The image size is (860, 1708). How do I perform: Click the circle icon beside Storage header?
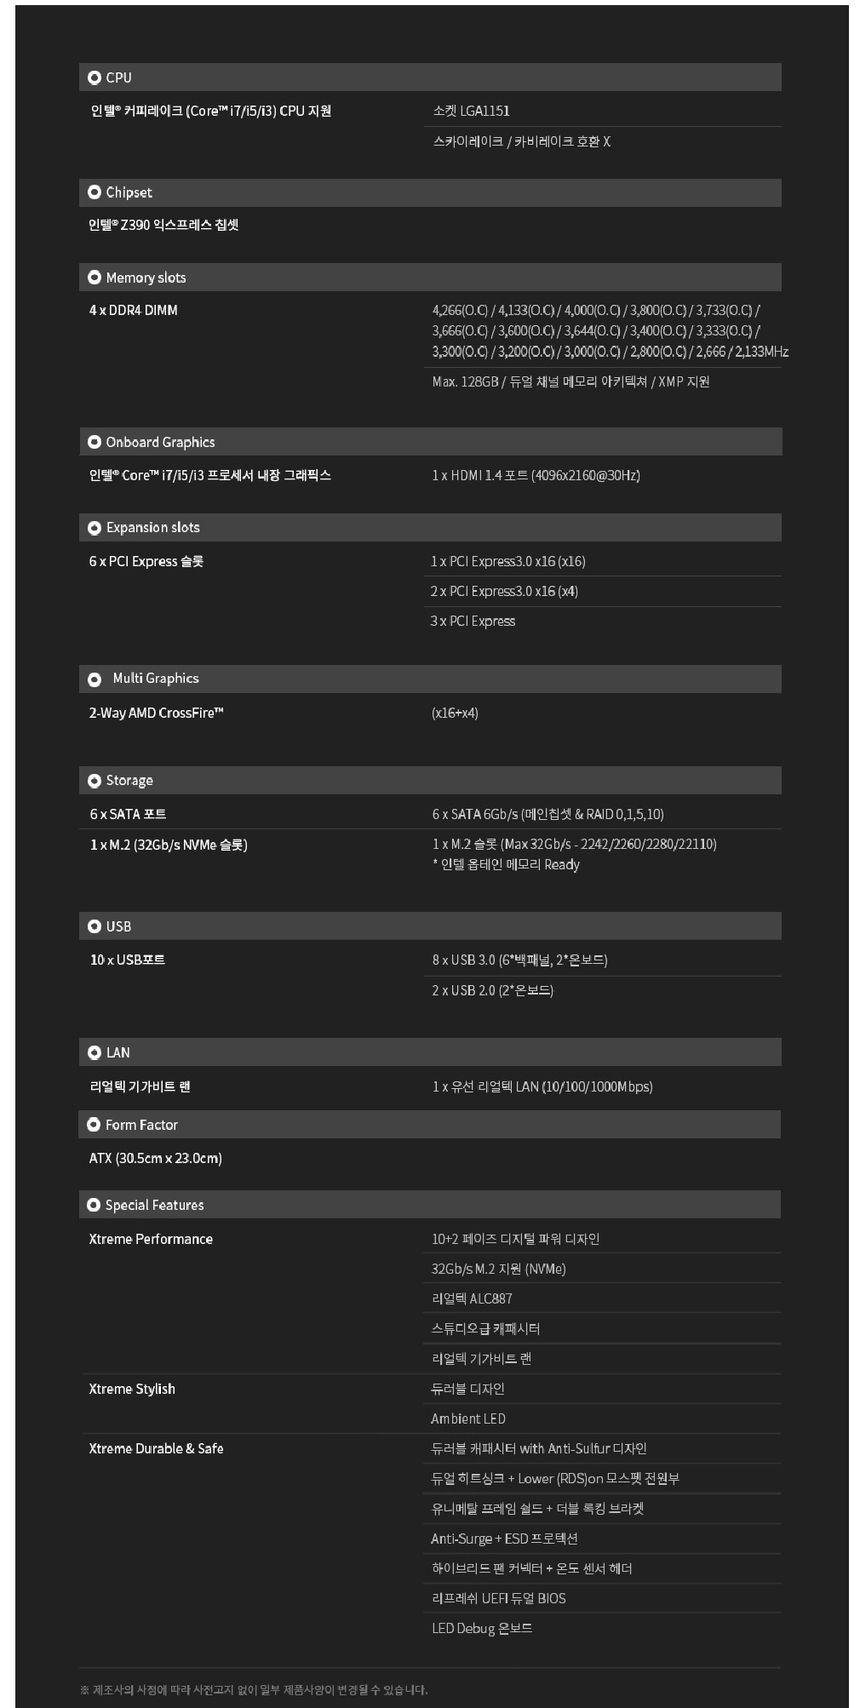[95, 780]
